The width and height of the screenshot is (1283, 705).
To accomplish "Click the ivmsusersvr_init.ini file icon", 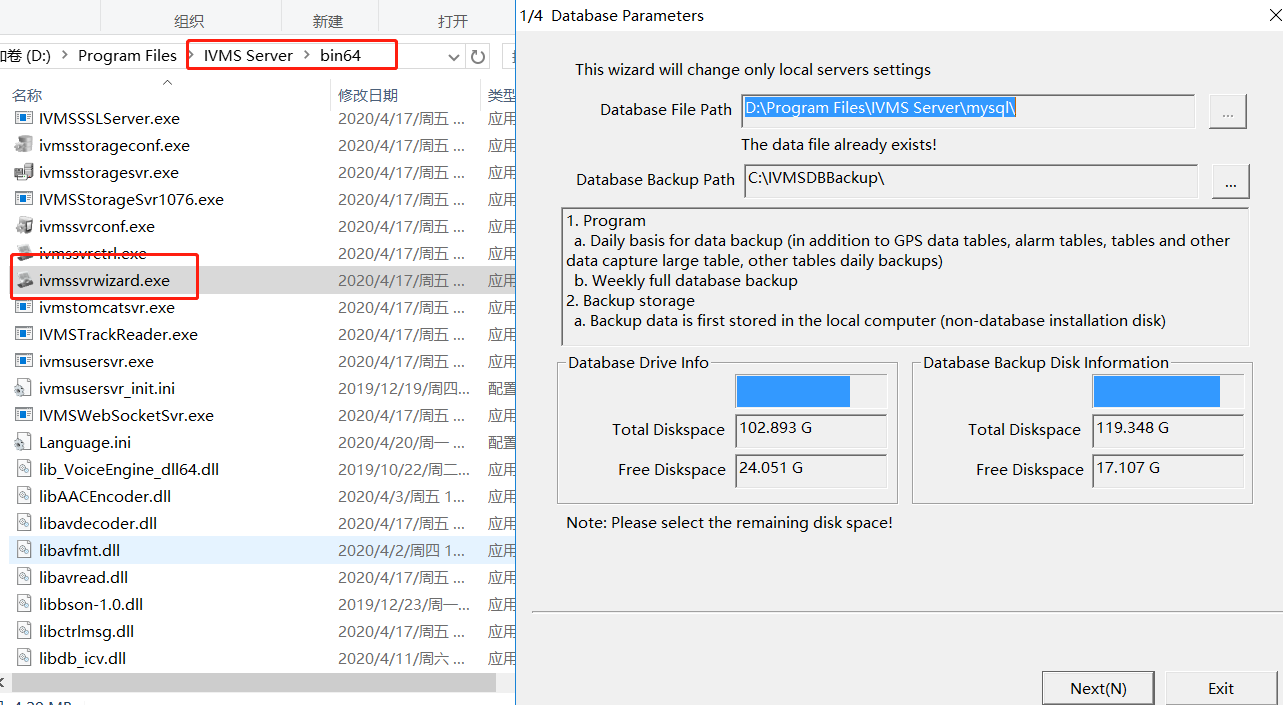I will [24, 388].
